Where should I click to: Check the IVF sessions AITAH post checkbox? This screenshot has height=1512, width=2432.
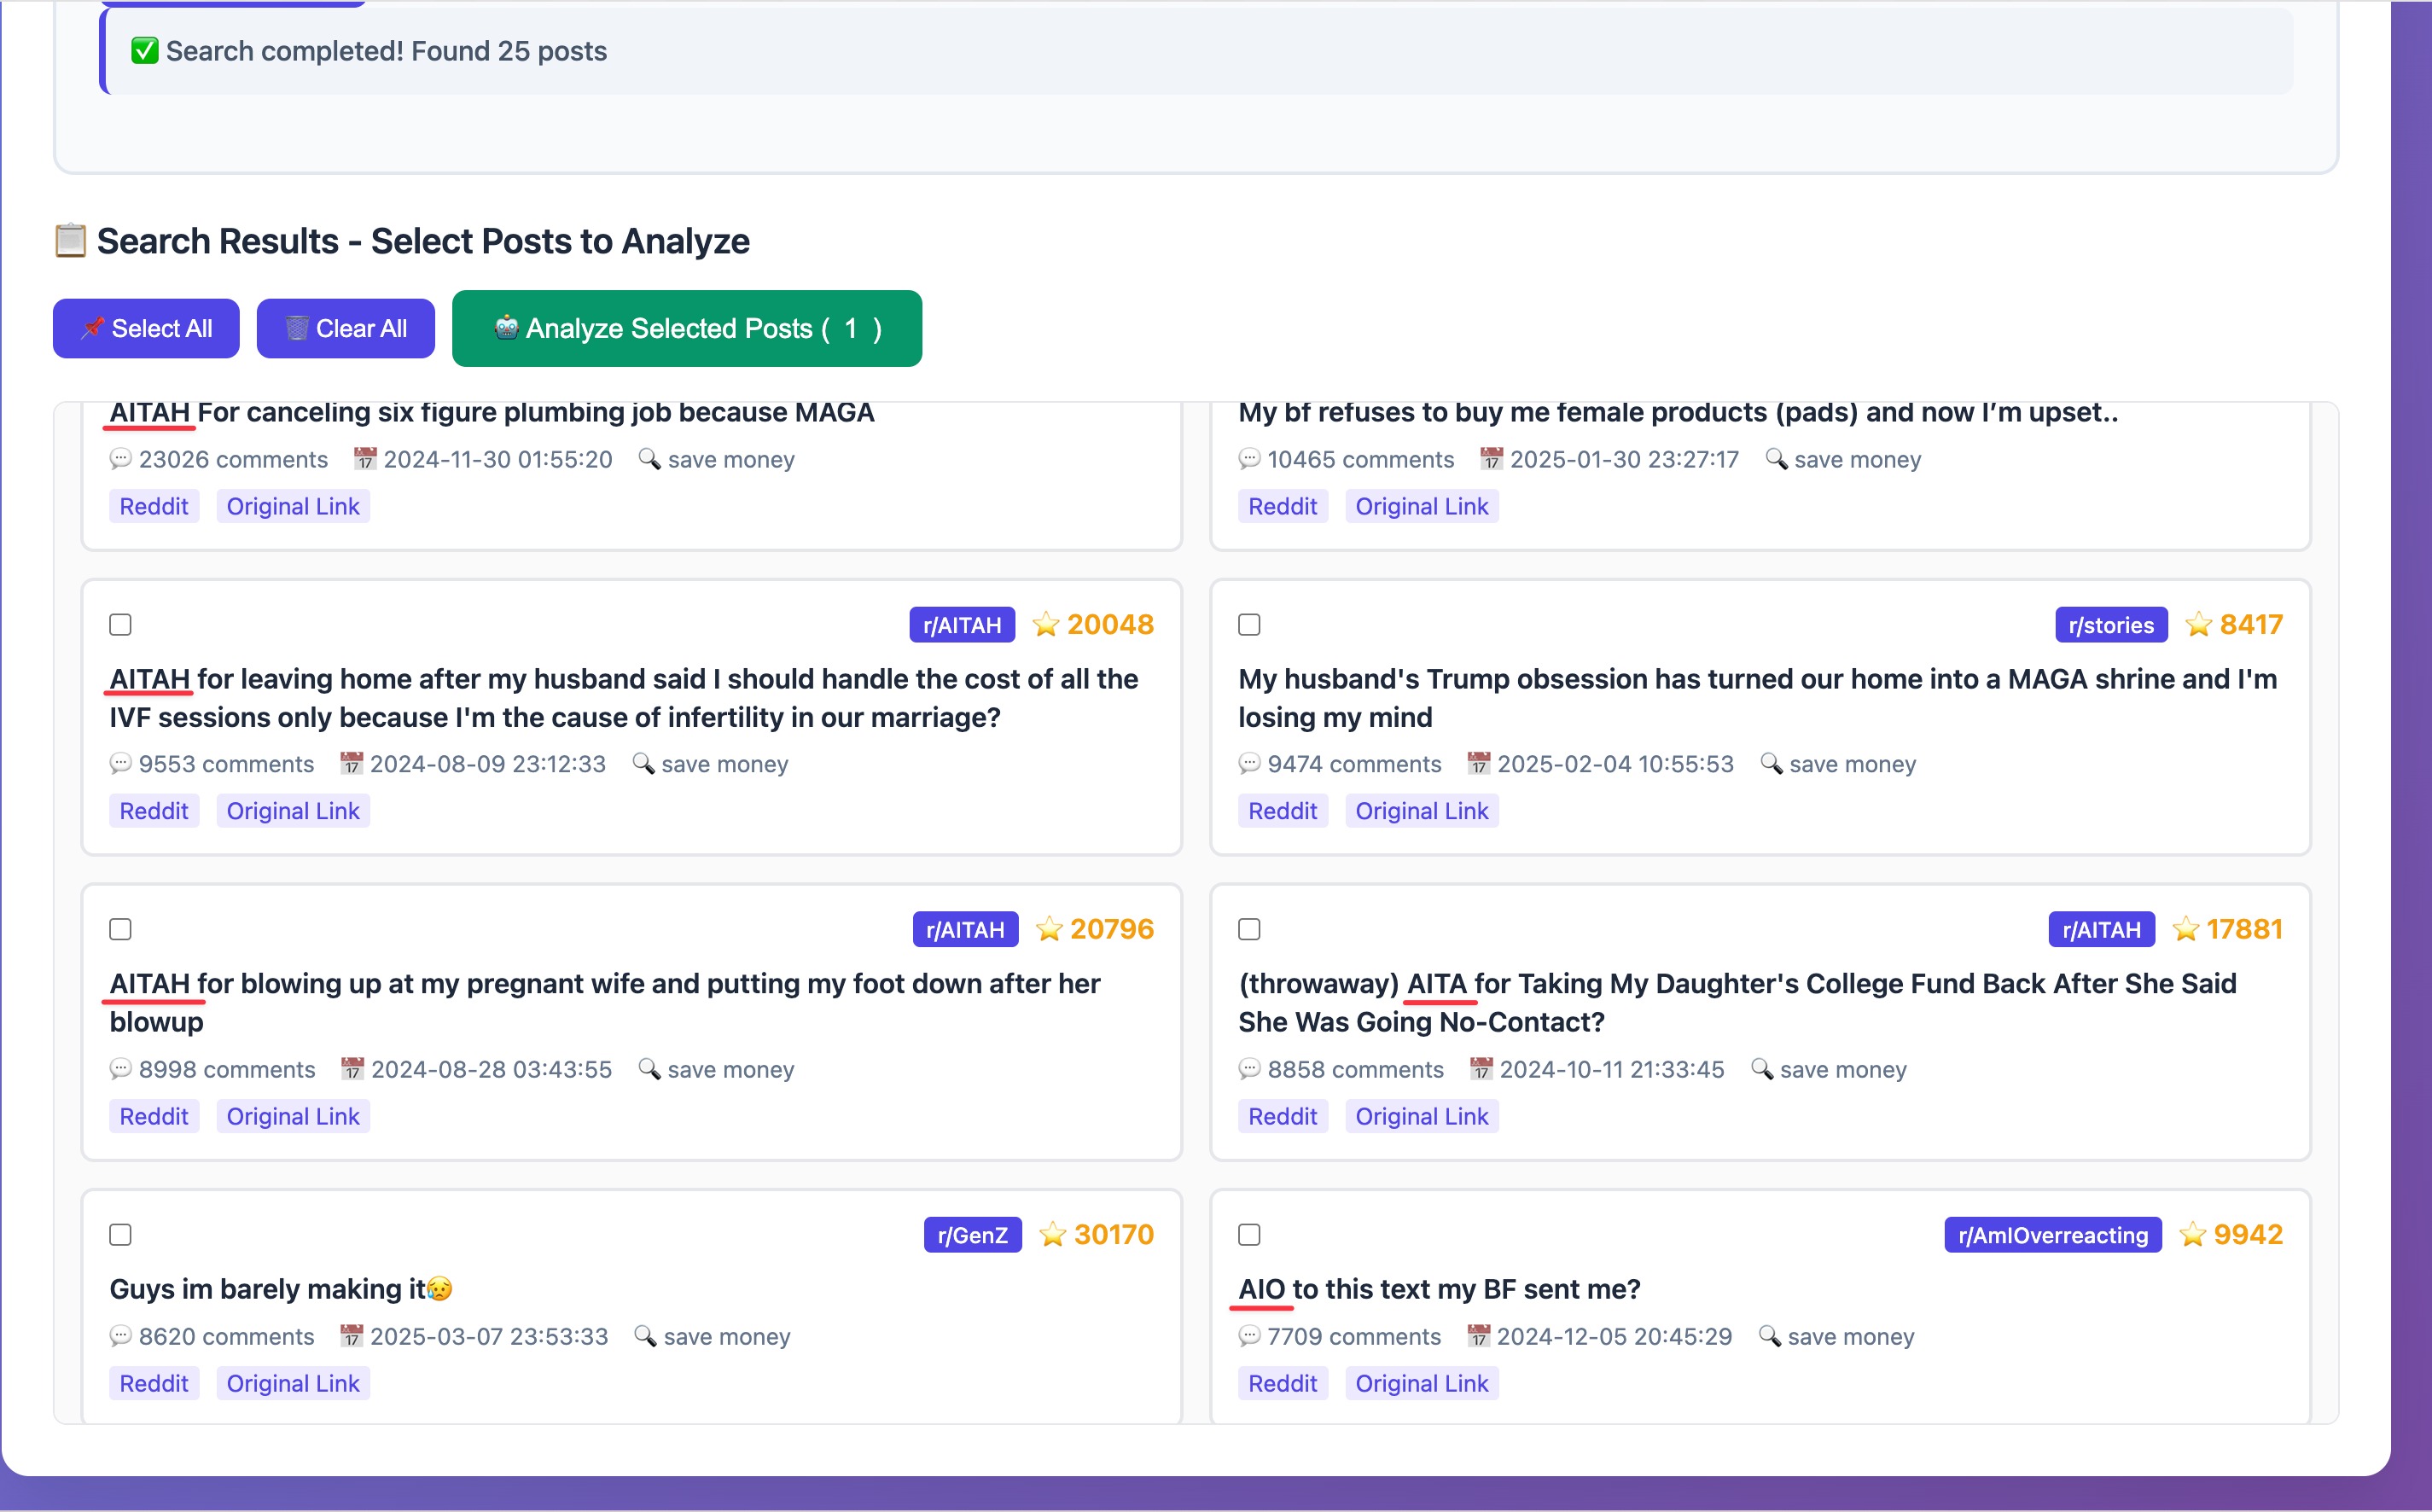point(121,625)
